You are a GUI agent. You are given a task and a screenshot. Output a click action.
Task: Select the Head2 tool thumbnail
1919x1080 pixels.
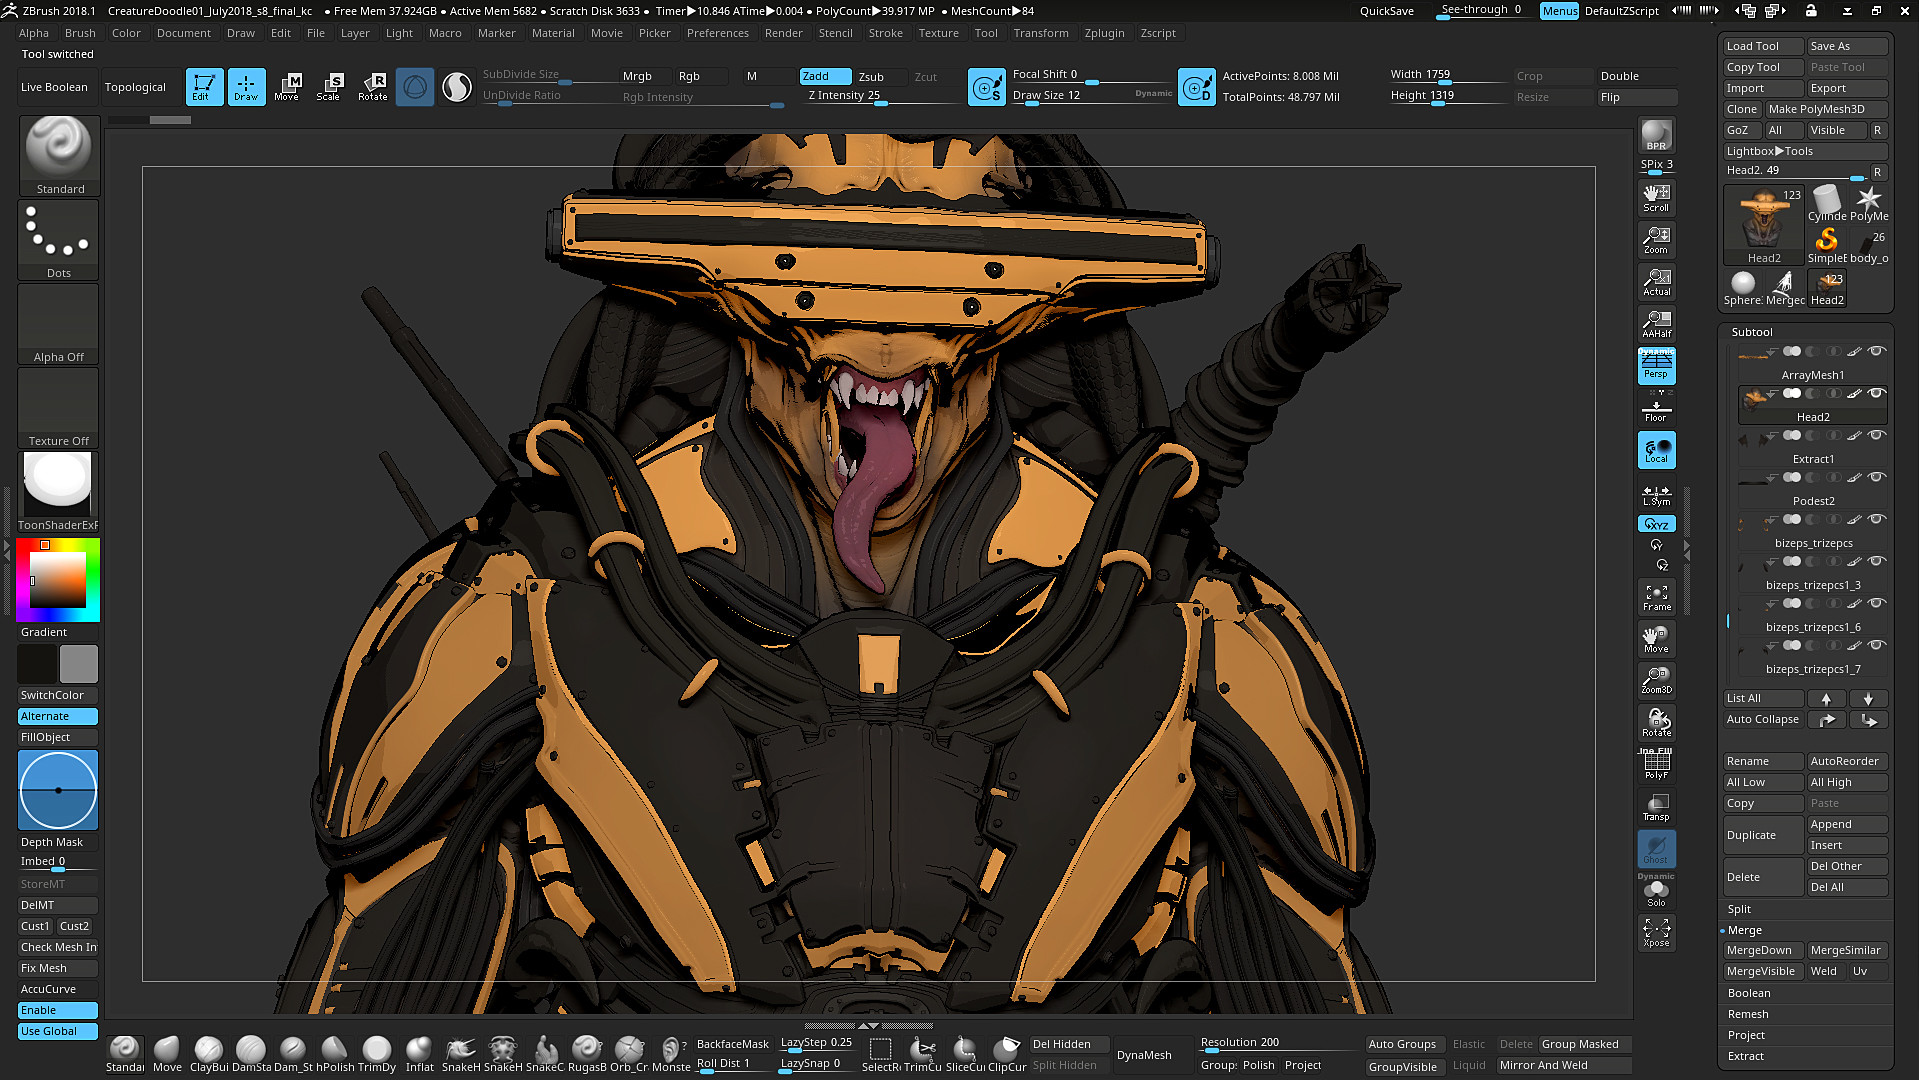[1763, 226]
